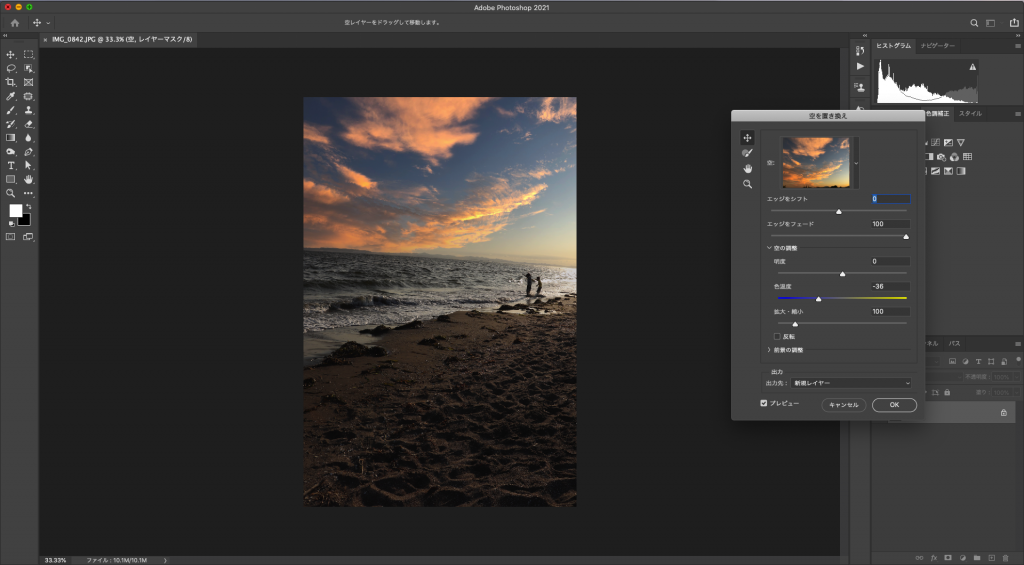The image size is (1024, 565).
Task: Choose the Horizontal Type tool
Action: coord(11,165)
